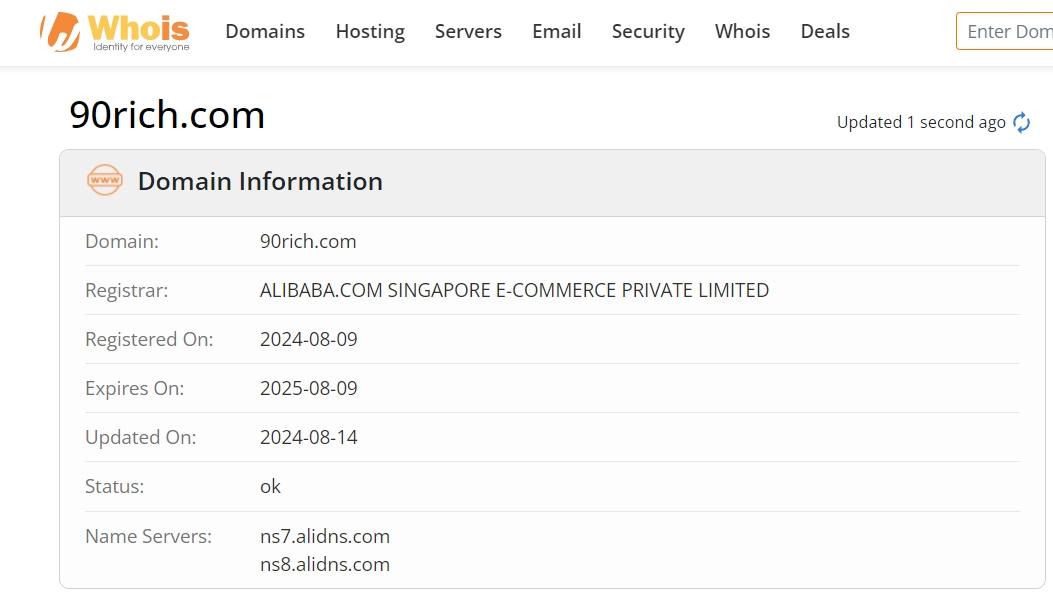Click the Registrar: label
Screen dimensions: 1053x603
point(127,291)
